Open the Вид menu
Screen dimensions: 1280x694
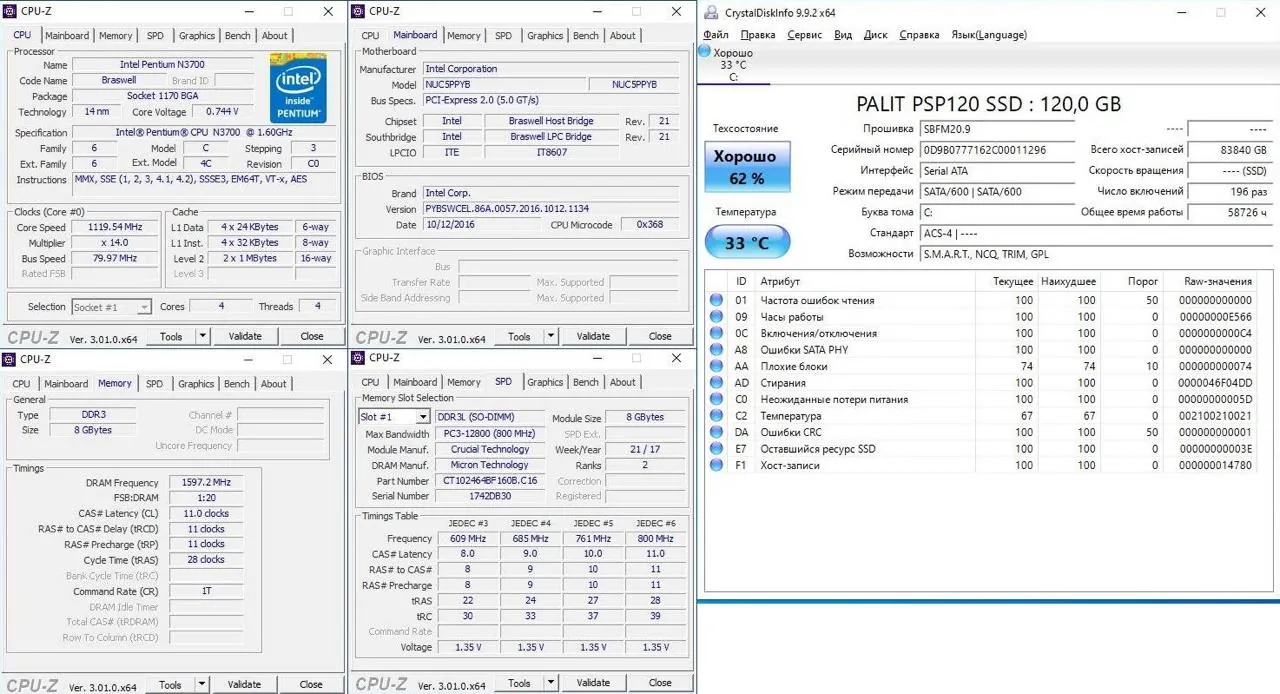pyautogui.click(x=843, y=35)
